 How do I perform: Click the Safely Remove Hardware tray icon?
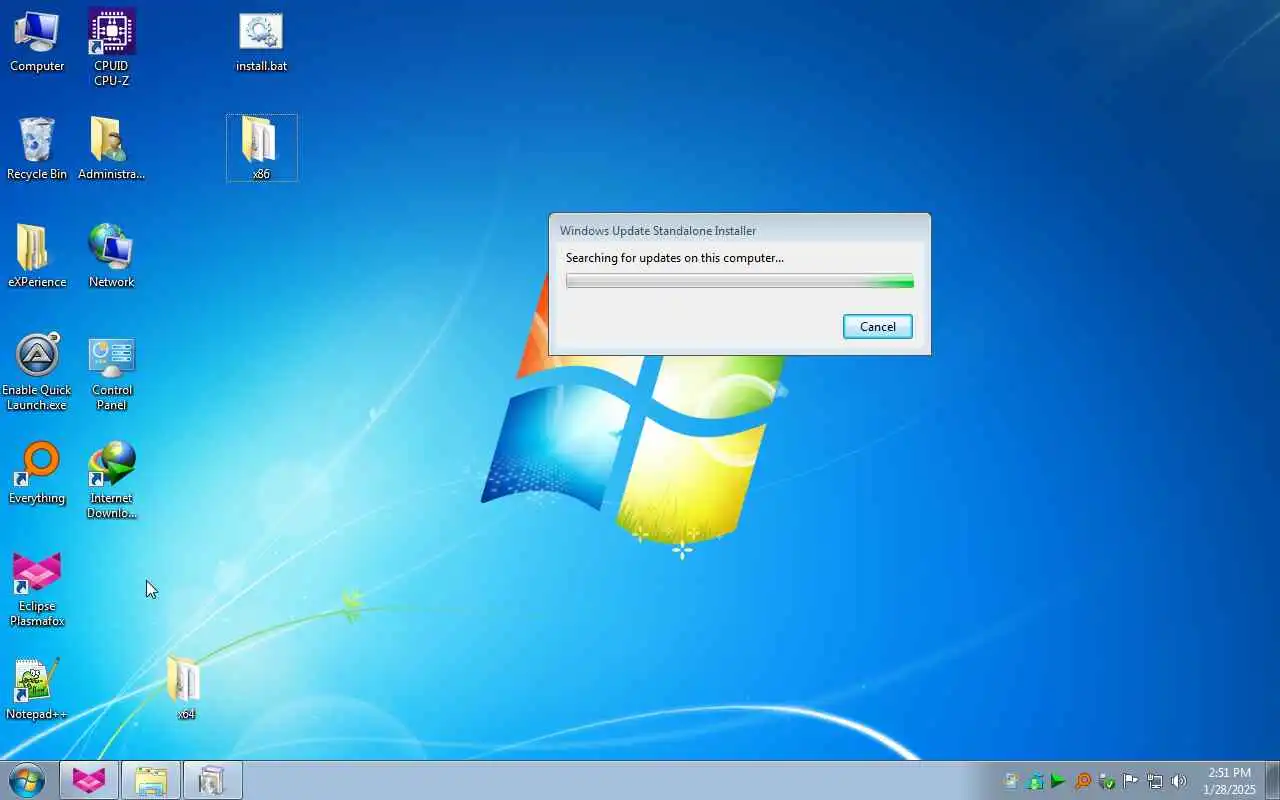(1107, 781)
